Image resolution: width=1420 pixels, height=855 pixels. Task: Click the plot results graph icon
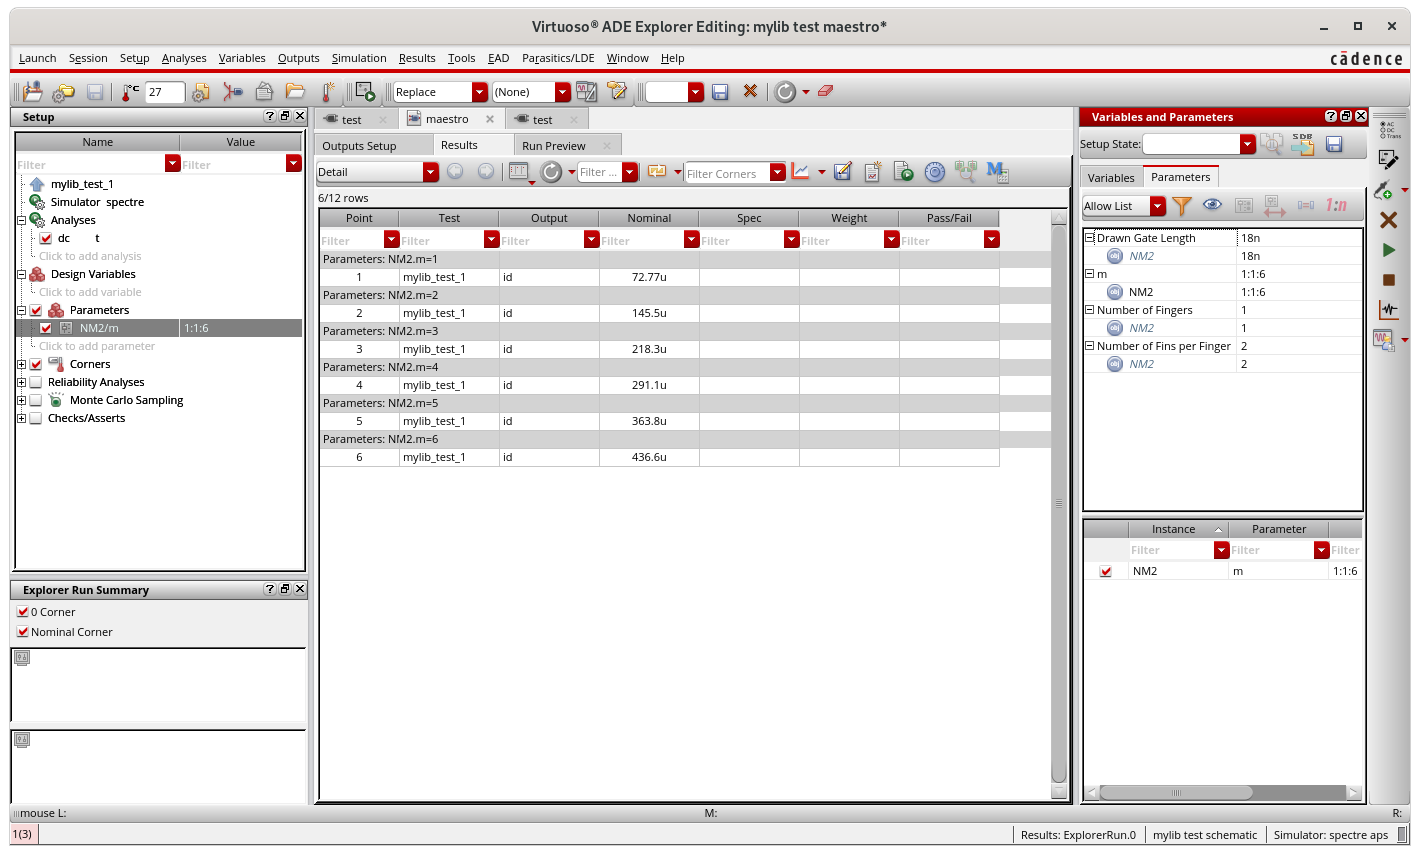801,171
